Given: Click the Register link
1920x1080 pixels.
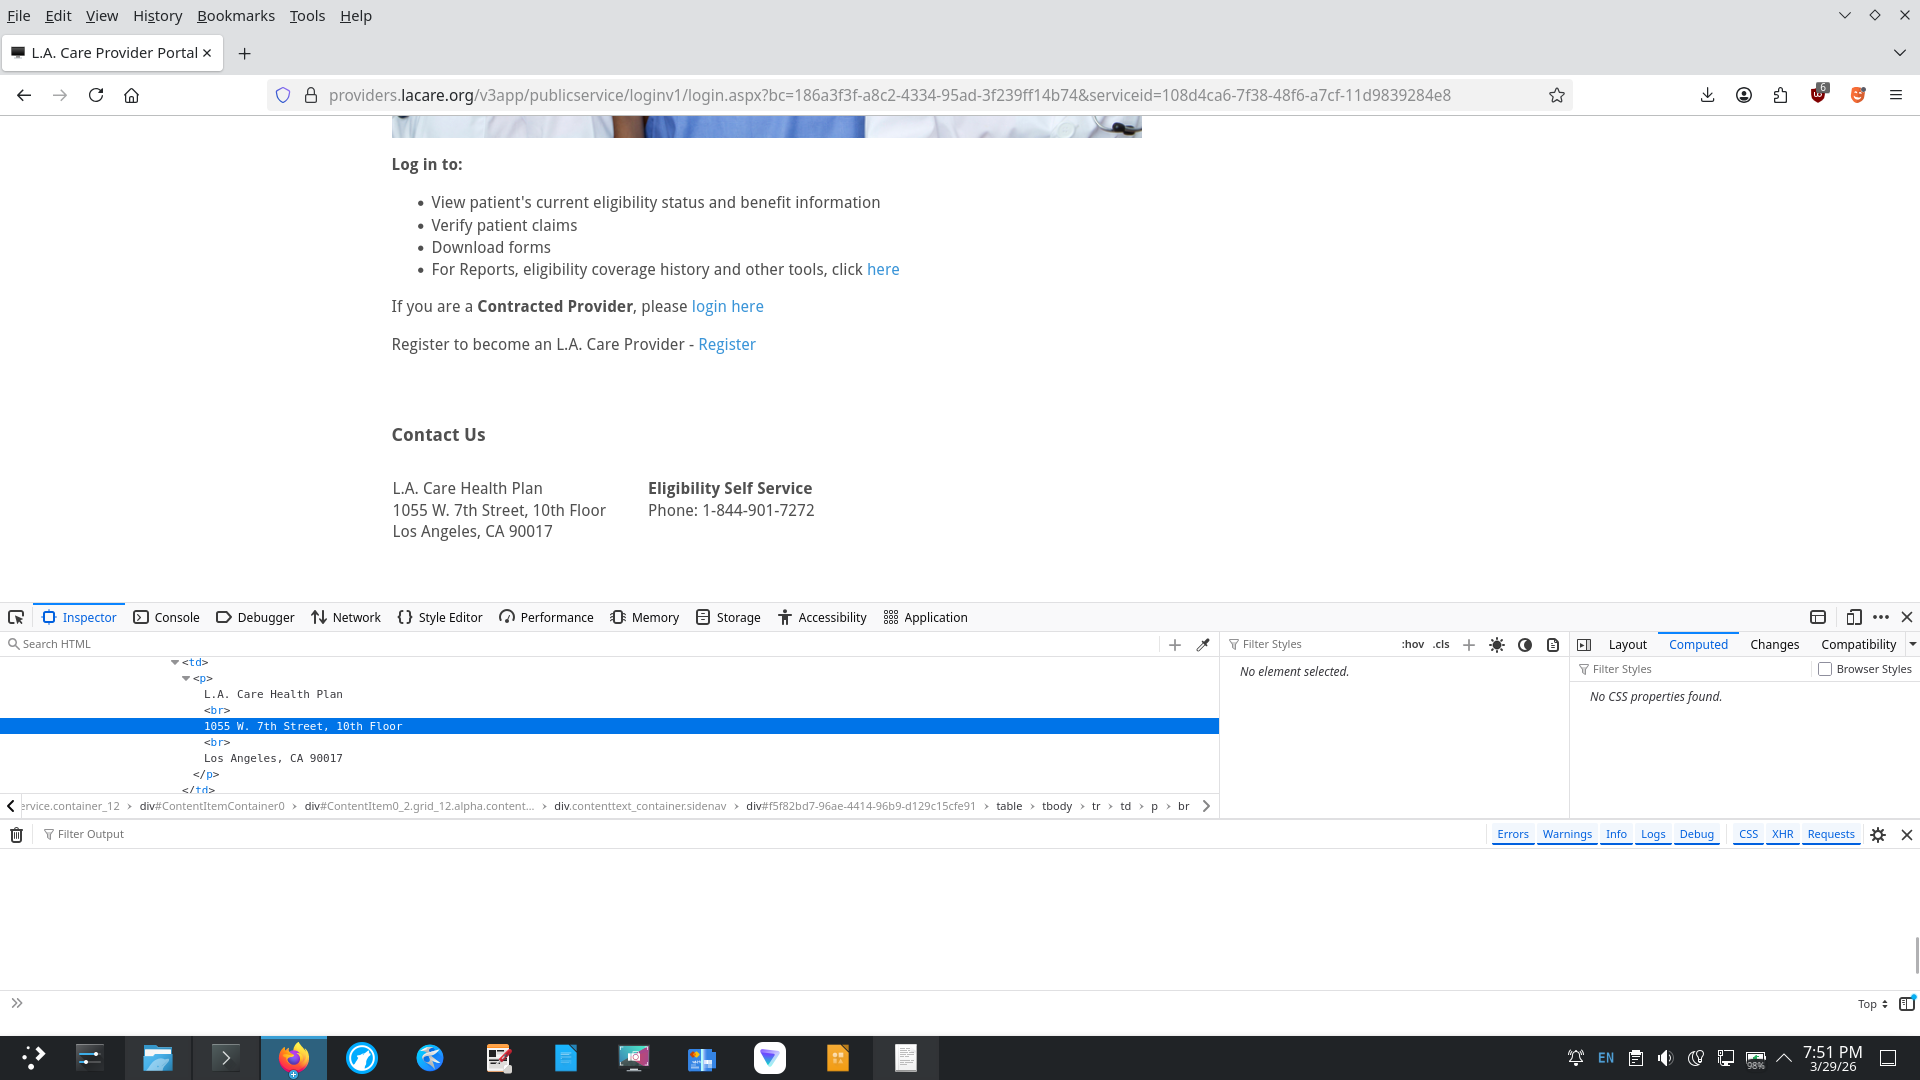Looking at the screenshot, I should [726, 344].
